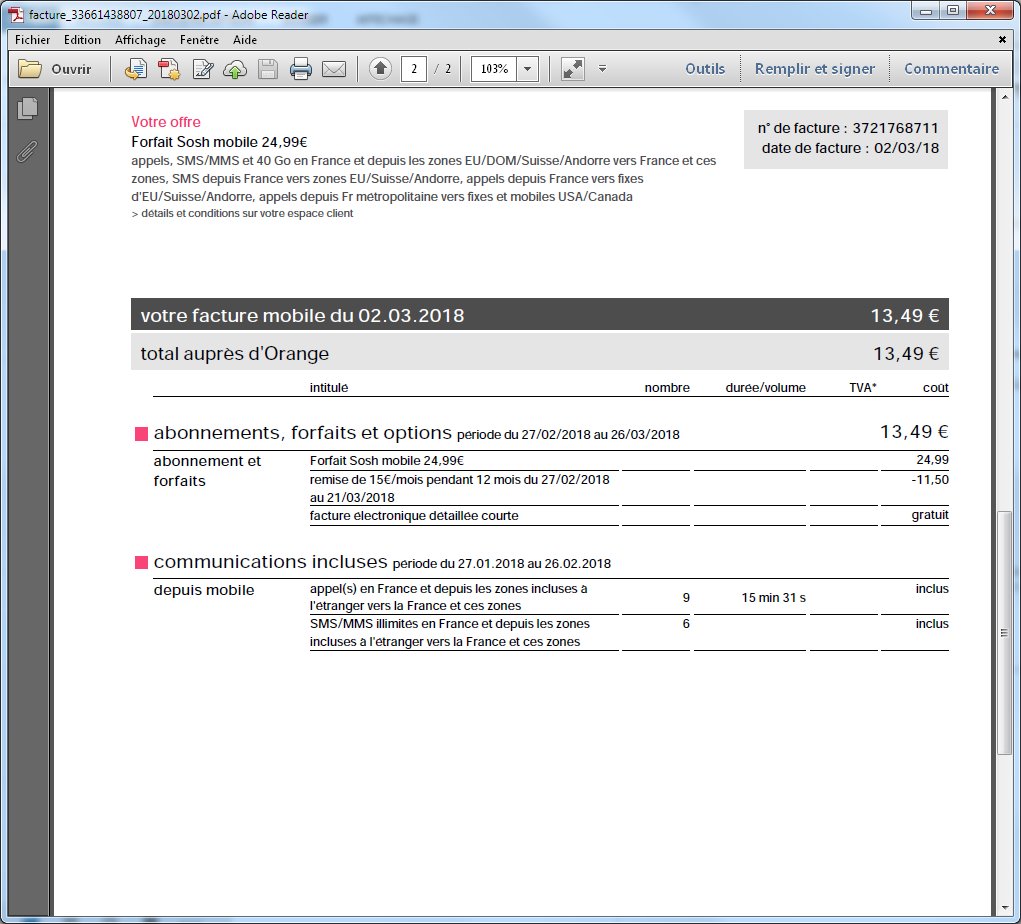Open the Affichage menu

[x=140, y=40]
